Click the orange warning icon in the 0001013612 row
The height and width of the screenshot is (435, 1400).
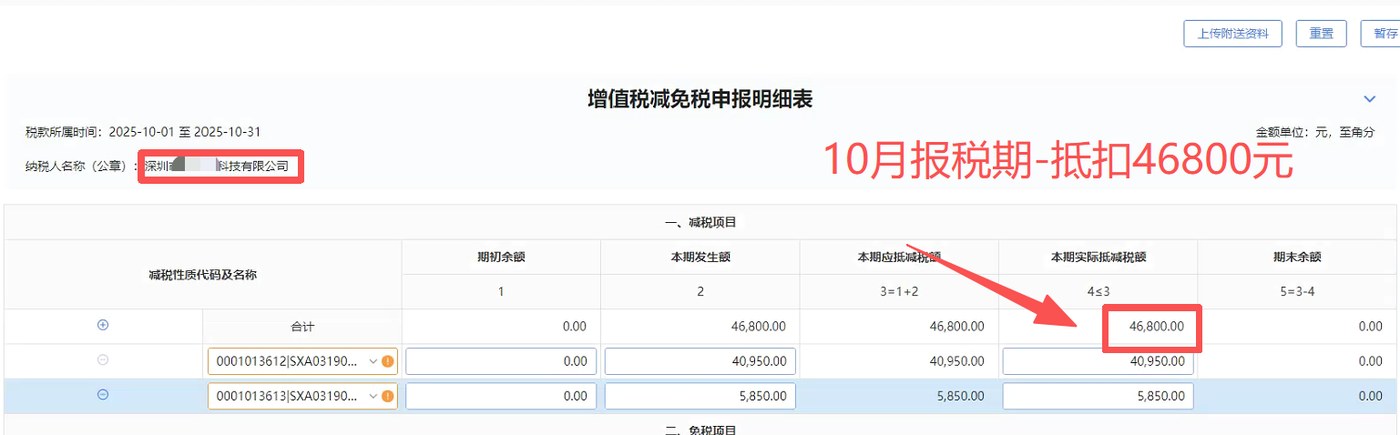387,361
